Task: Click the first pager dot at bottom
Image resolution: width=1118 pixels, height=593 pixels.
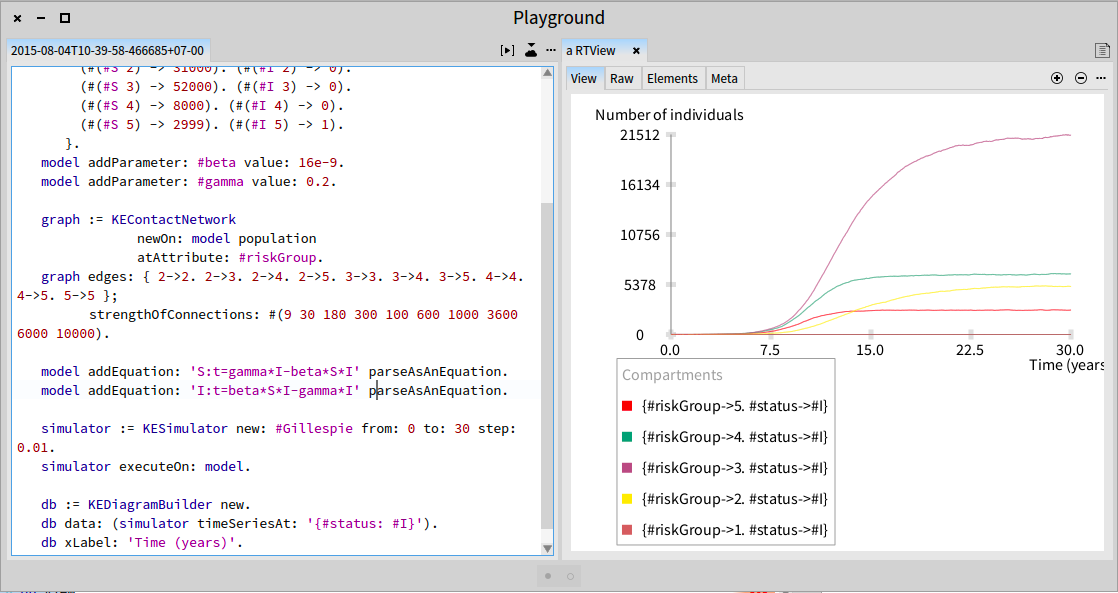Action: tap(548, 575)
